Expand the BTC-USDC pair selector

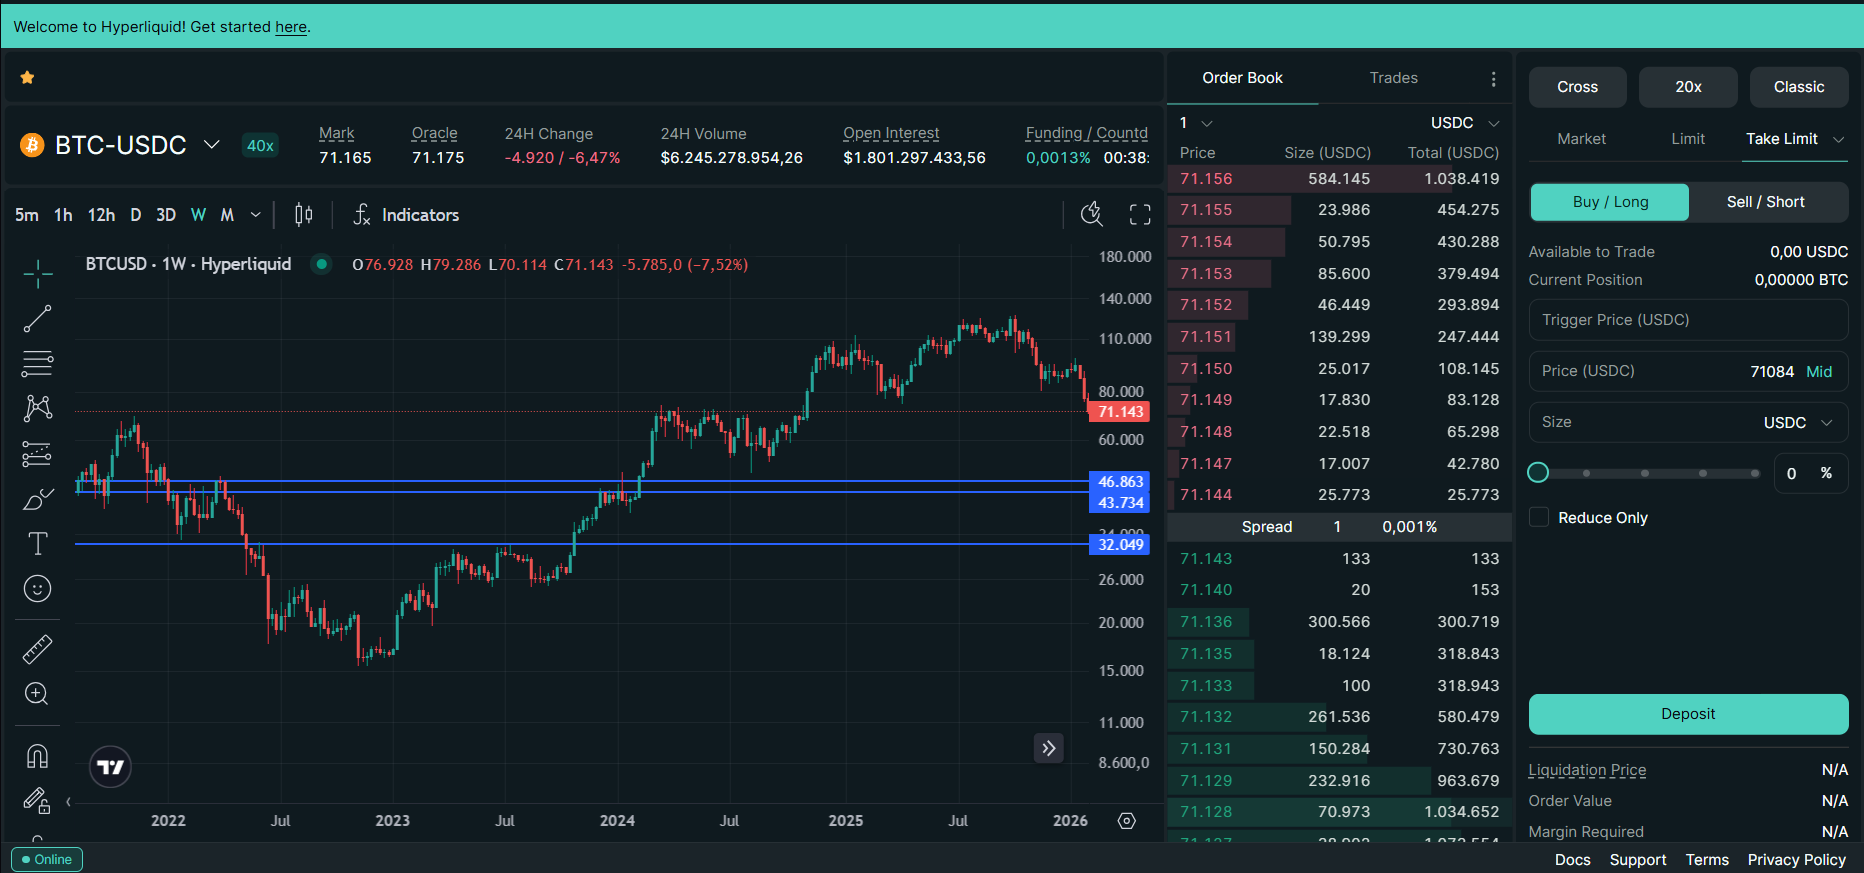(212, 145)
